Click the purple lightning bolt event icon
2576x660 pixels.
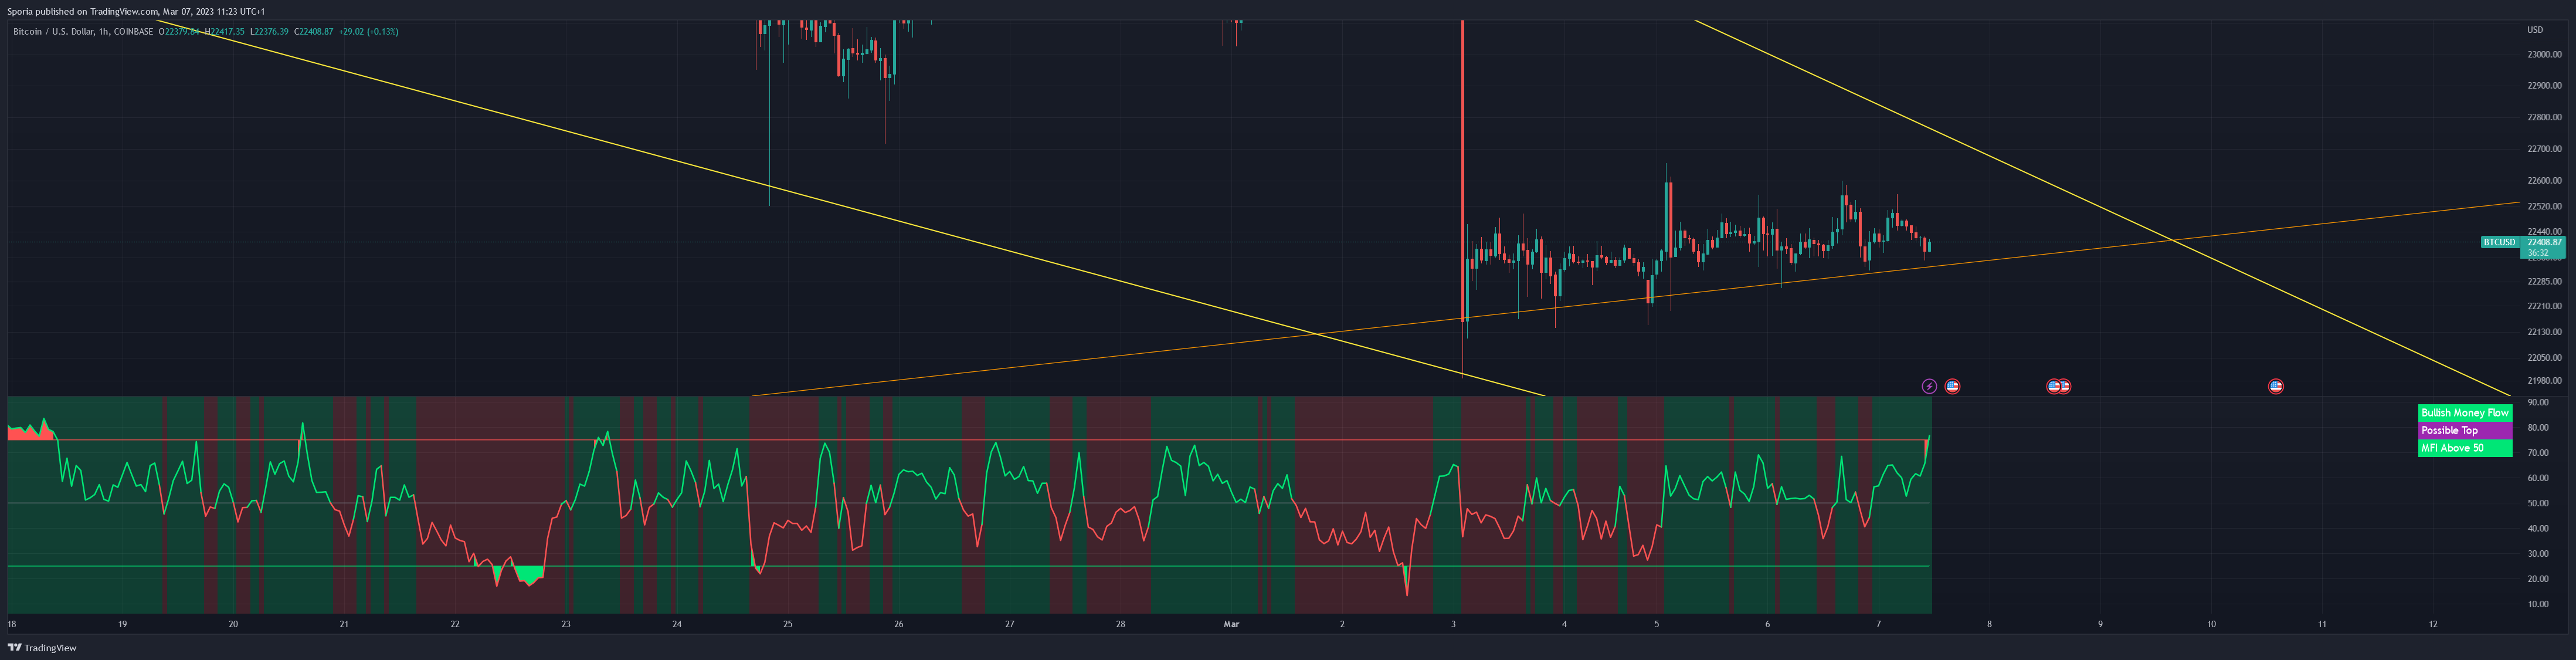(x=1929, y=386)
